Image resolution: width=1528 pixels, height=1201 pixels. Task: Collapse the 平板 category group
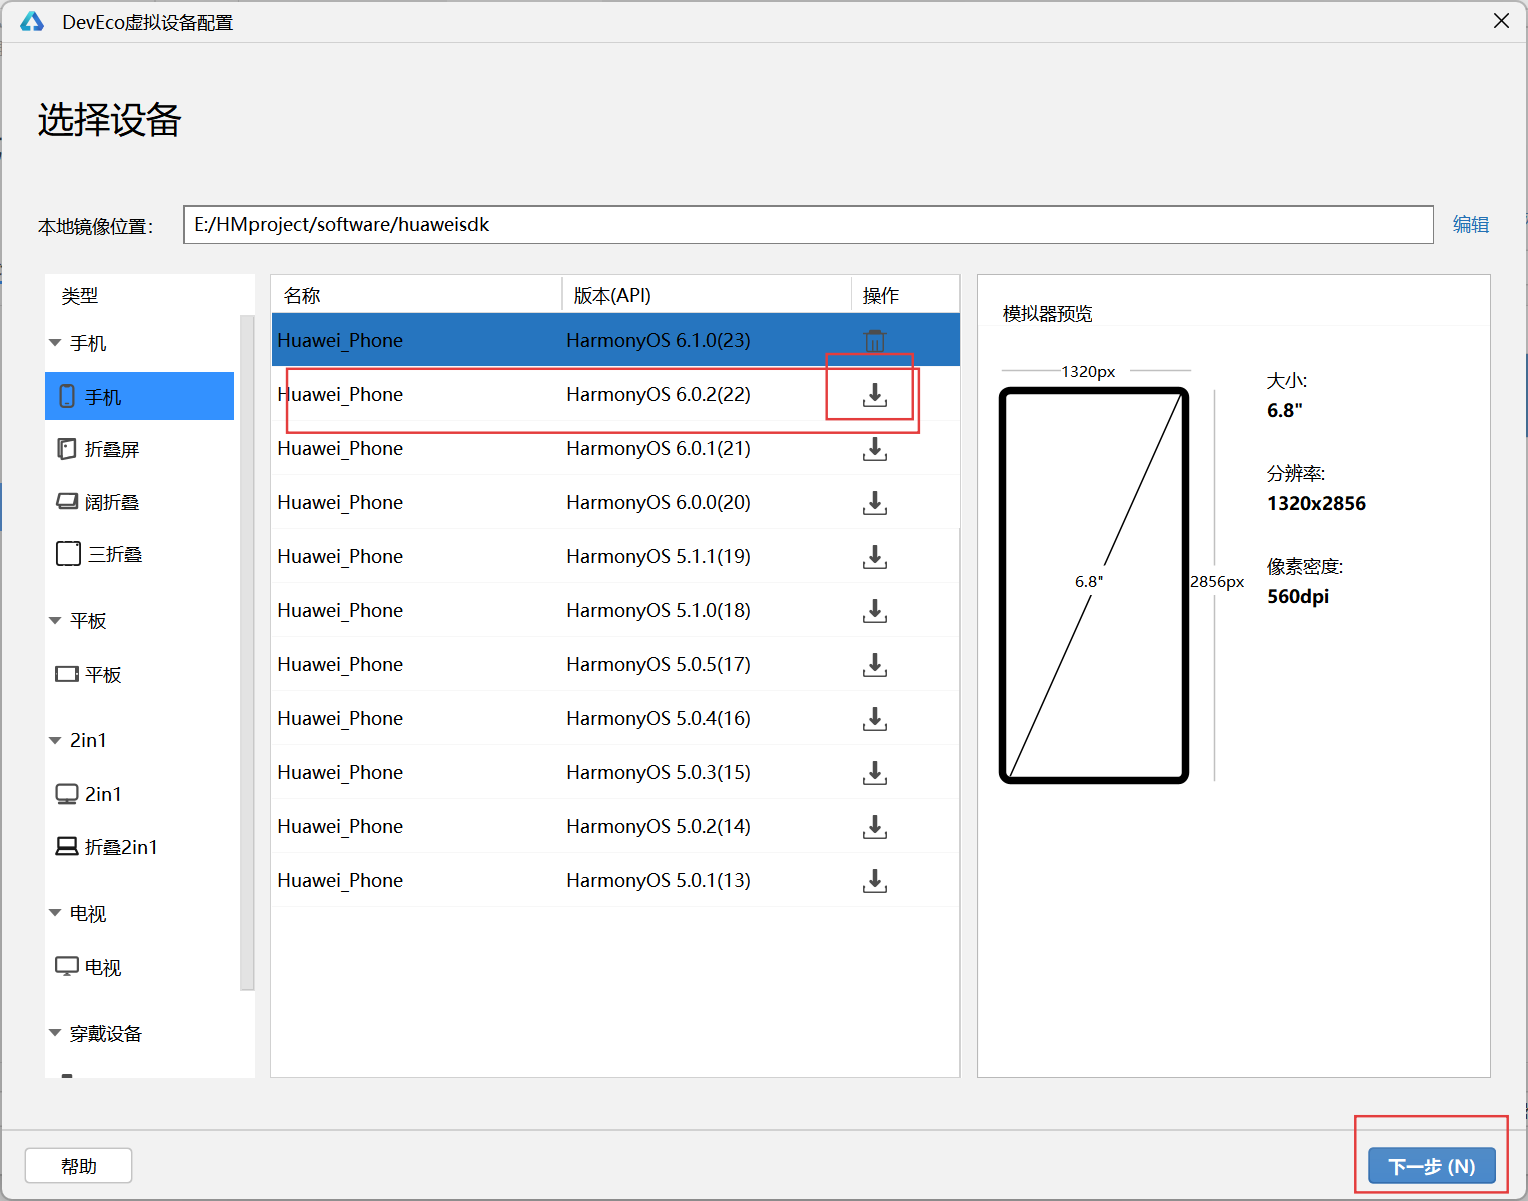click(x=55, y=621)
